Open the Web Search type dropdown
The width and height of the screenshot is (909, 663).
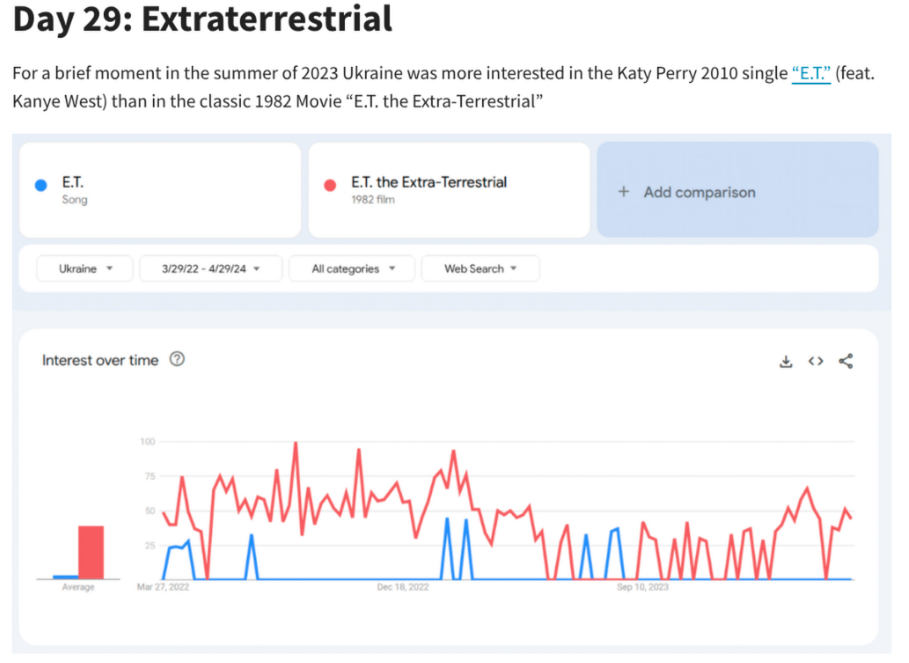click(481, 269)
